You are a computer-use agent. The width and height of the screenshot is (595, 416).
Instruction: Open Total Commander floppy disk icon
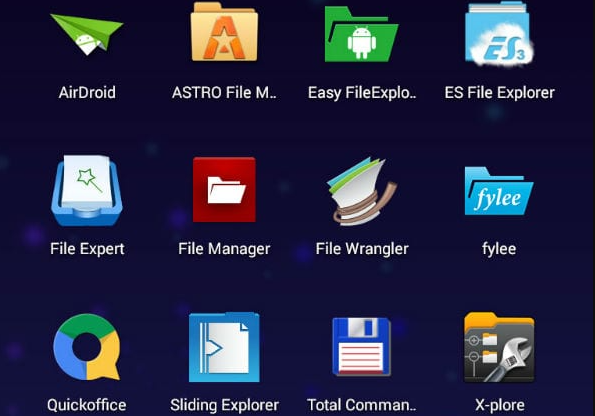(x=362, y=347)
